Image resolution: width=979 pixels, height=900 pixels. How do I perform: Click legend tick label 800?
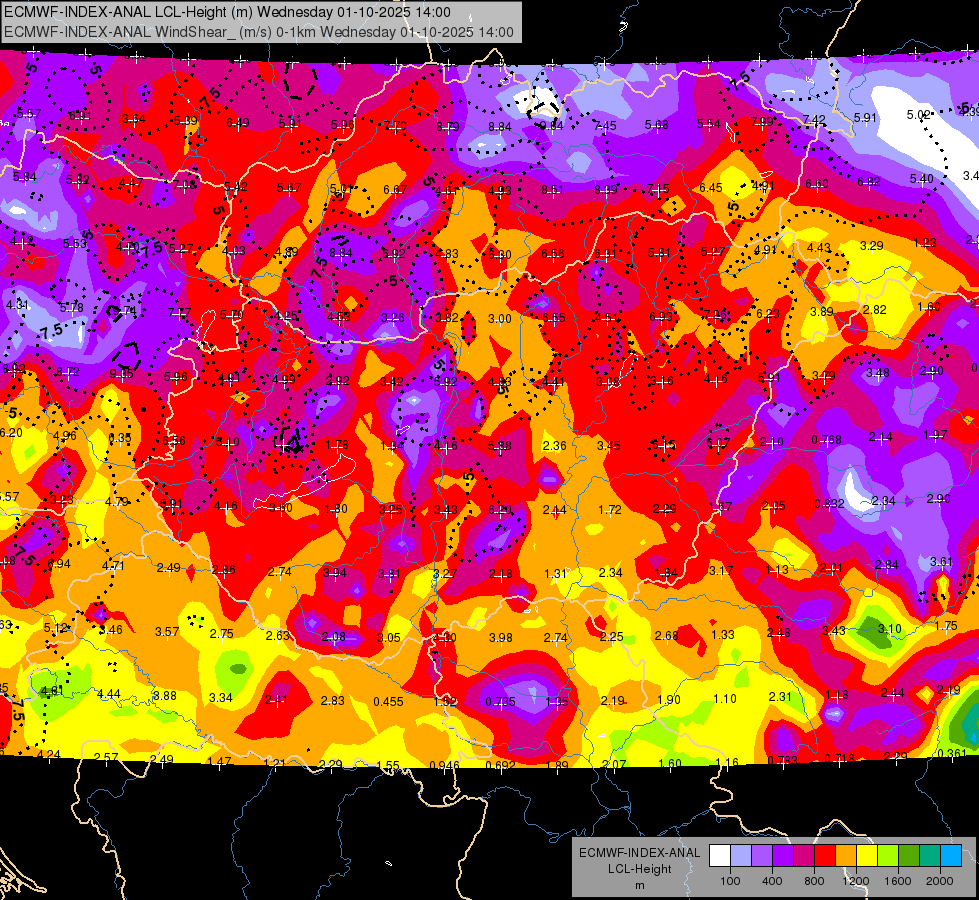coord(814,881)
